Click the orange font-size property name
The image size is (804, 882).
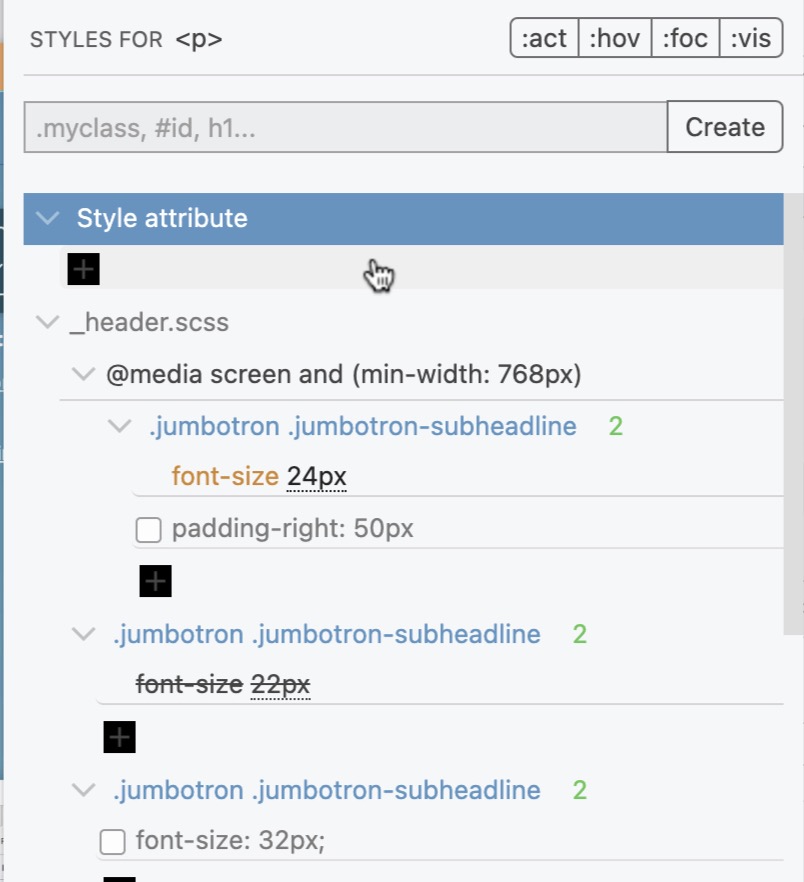pos(225,476)
